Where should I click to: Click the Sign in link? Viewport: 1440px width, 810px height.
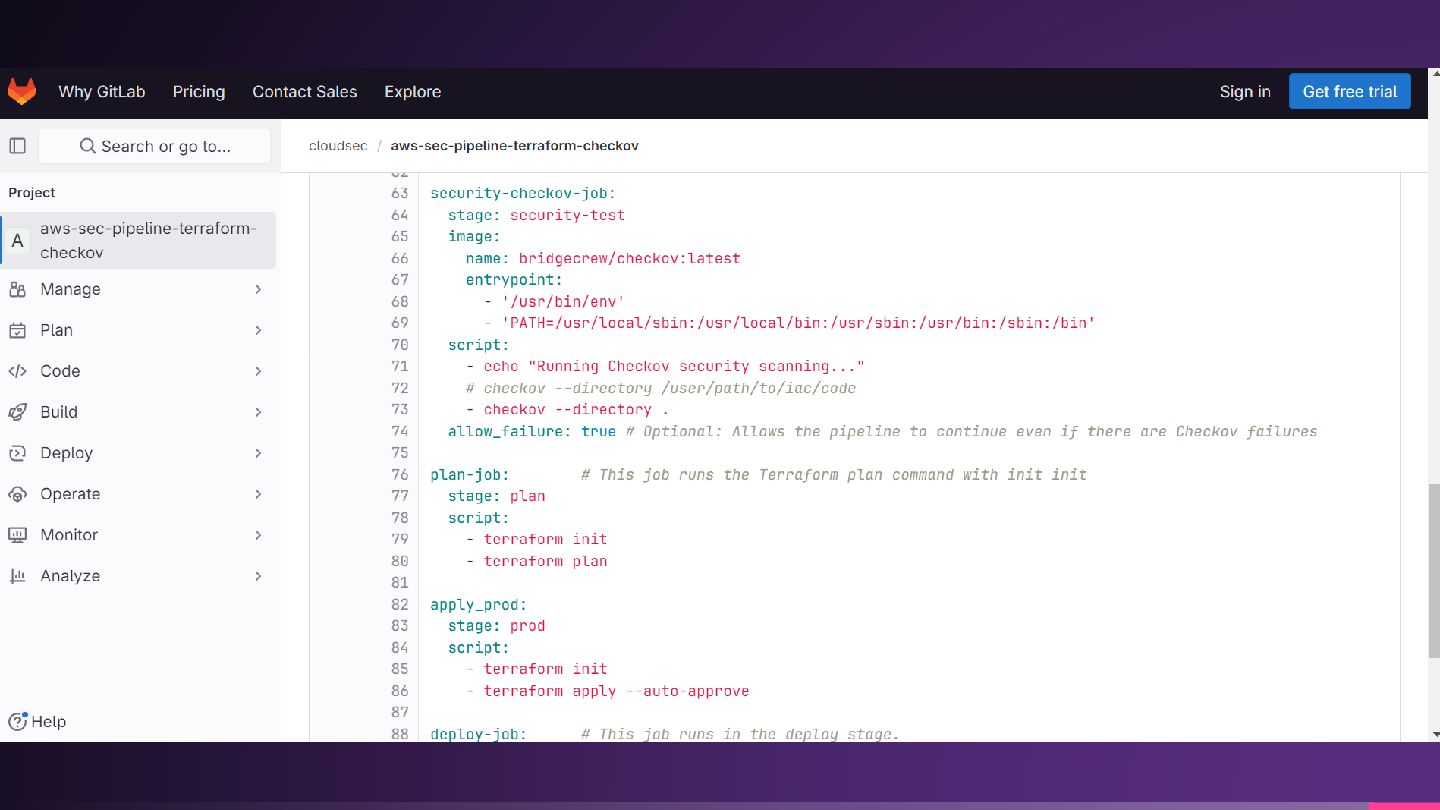pyautogui.click(x=1245, y=91)
